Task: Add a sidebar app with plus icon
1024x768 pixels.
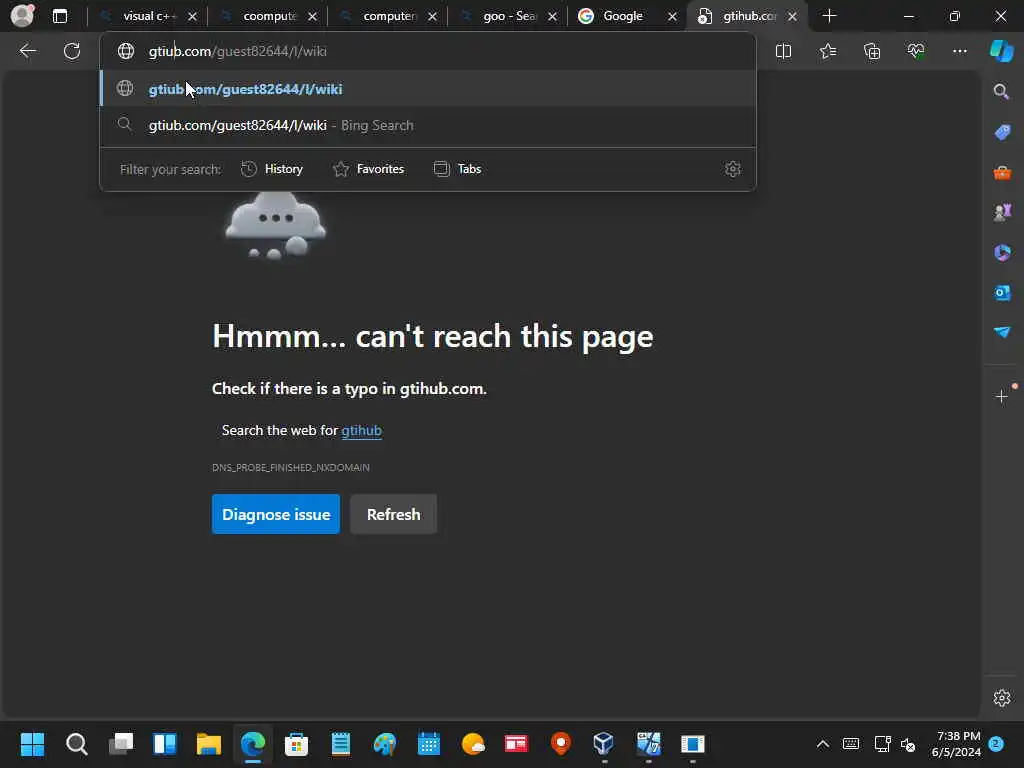Action: (1002, 396)
